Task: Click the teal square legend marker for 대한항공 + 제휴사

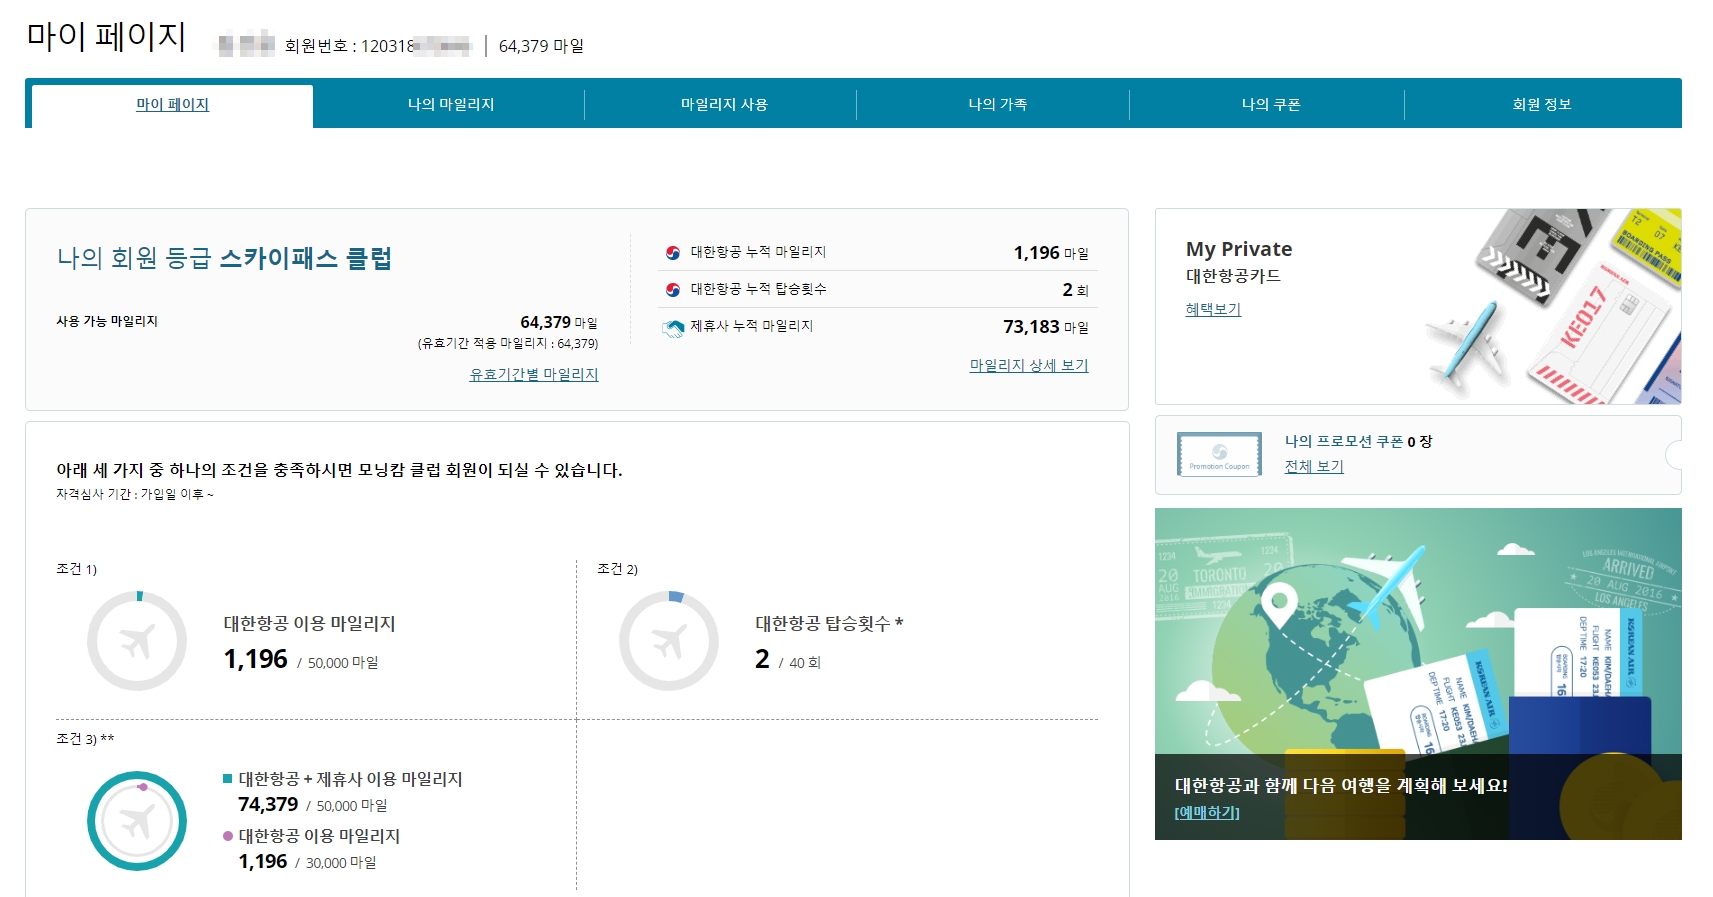Action: [x=228, y=778]
